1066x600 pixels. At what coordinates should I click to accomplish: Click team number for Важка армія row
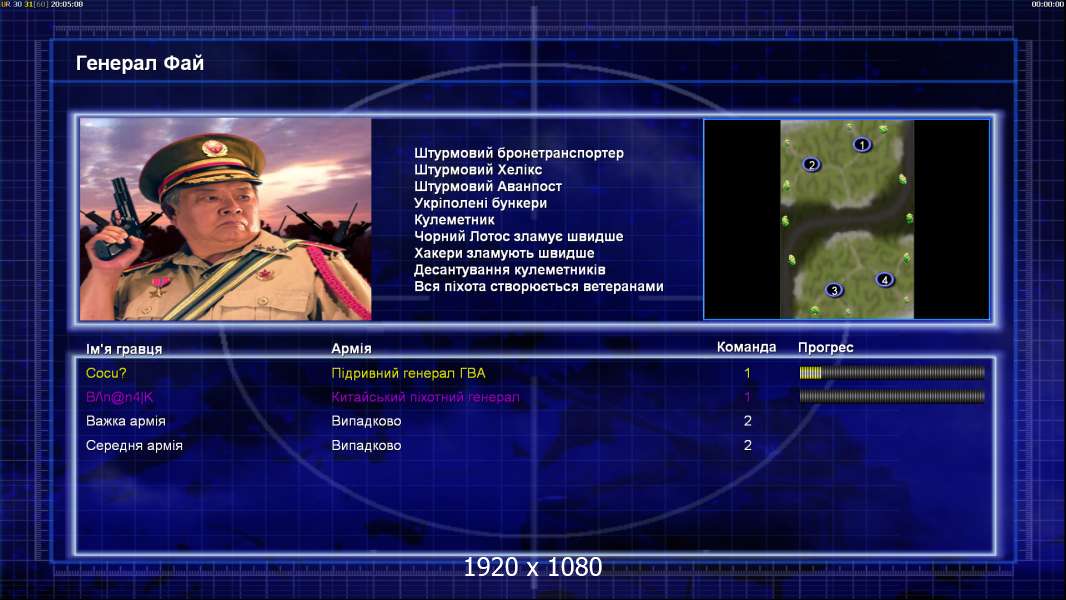click(x=747, y=421)
